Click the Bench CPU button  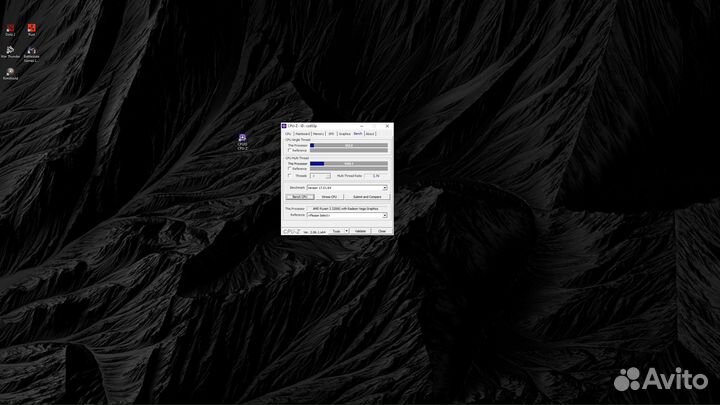(300, 197)
